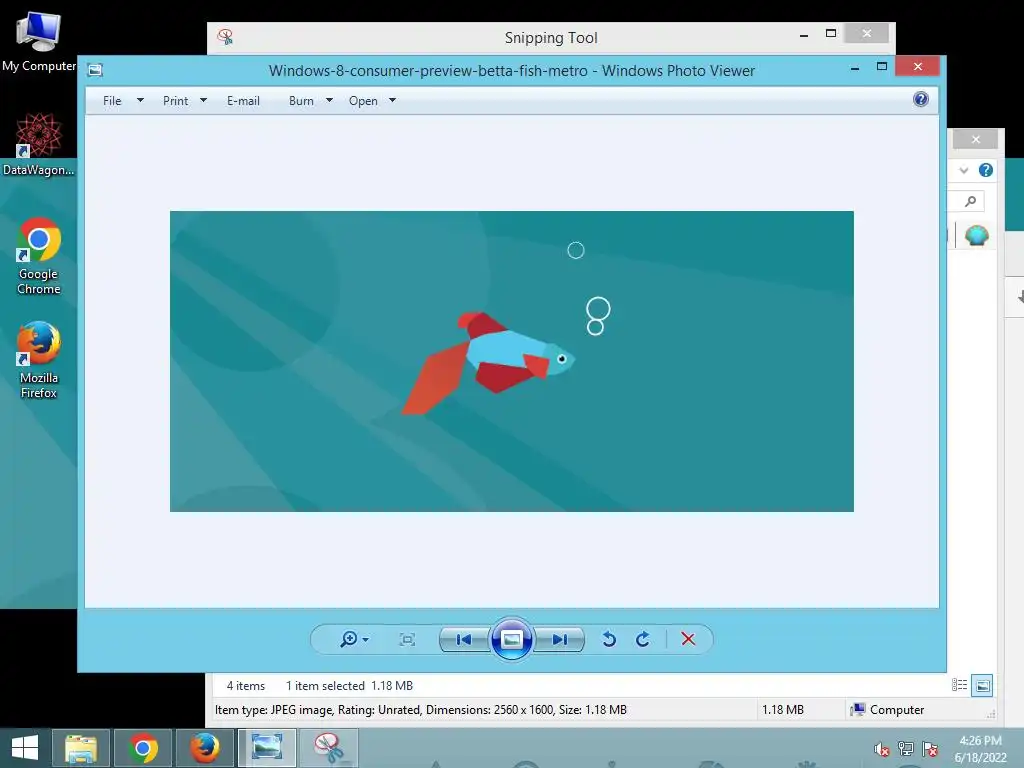Viewport: 1024px width, 768px height.
Task: Open the Print menu
Action: [175, 101]
